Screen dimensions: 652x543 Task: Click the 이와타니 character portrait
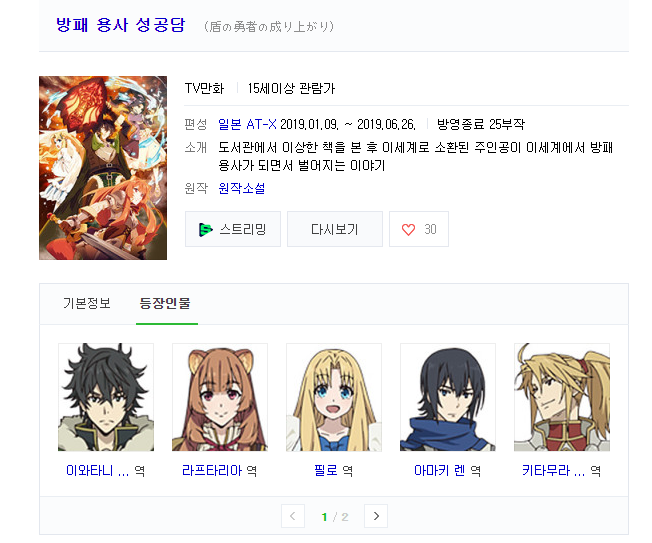pos(106,397)
